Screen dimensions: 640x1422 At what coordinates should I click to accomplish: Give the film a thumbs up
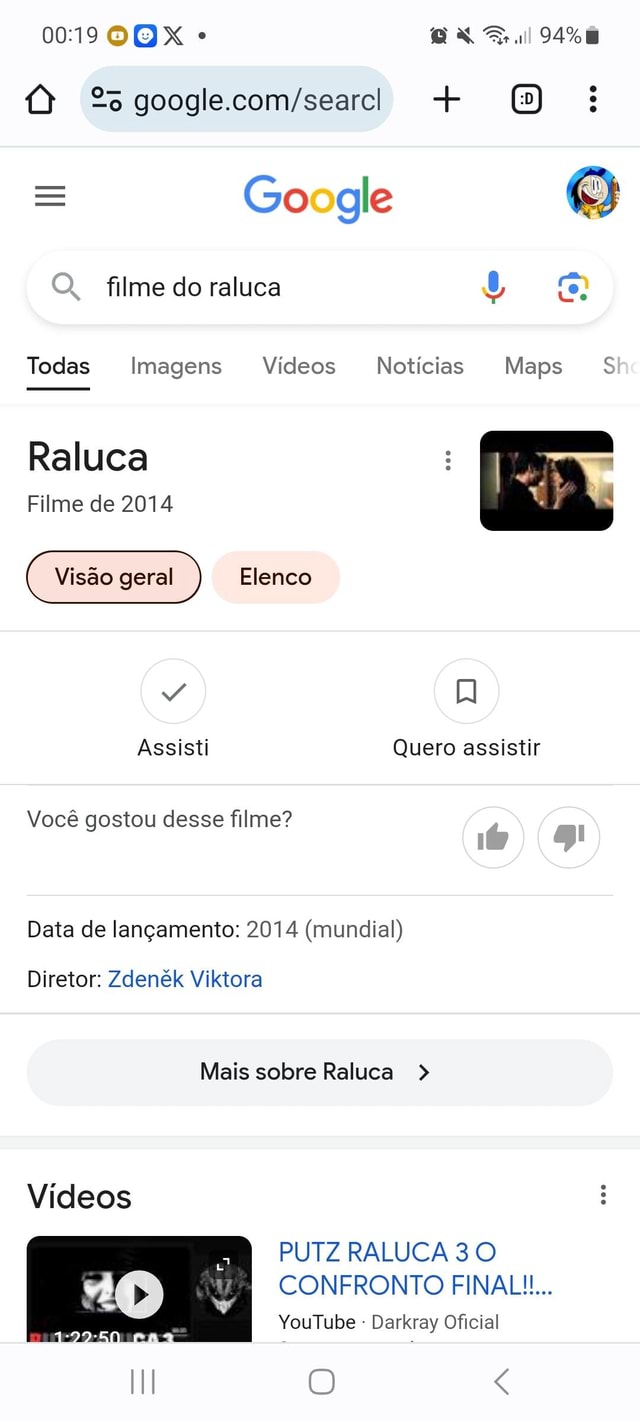click(x=493, y=838)
